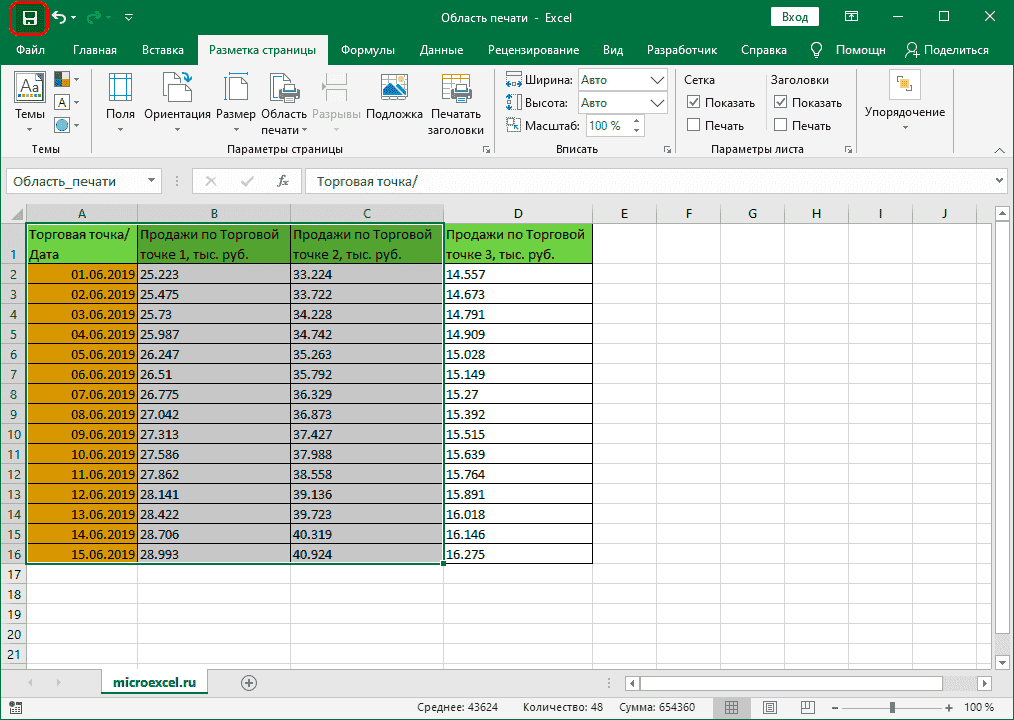
Task: Click the Undo arrow icon
Action: click(60, 18)
